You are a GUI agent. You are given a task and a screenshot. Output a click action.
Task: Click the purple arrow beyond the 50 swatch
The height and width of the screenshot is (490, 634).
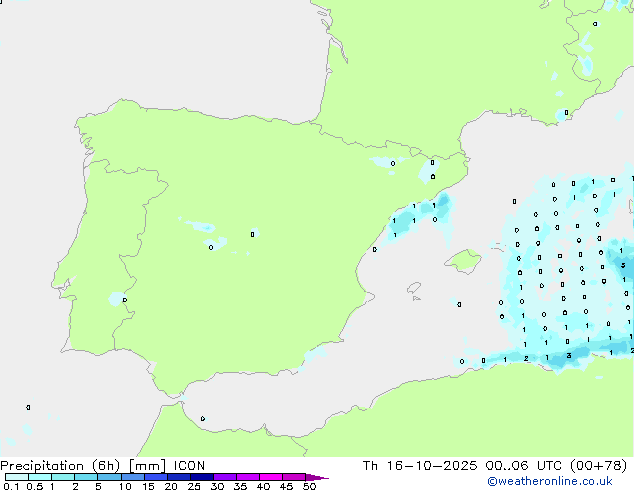pos(317,477)
